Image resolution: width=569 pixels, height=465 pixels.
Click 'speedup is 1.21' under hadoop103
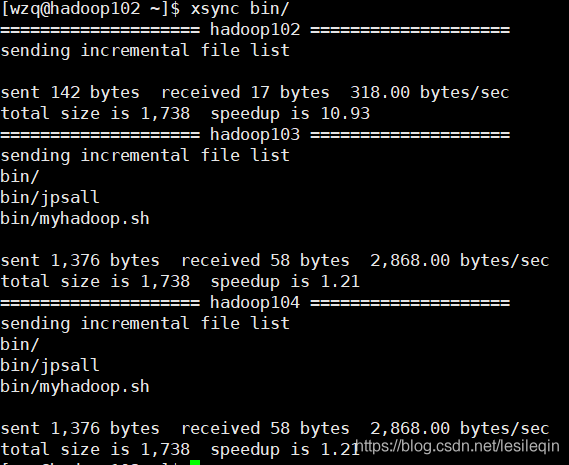[x=285, y=282]
